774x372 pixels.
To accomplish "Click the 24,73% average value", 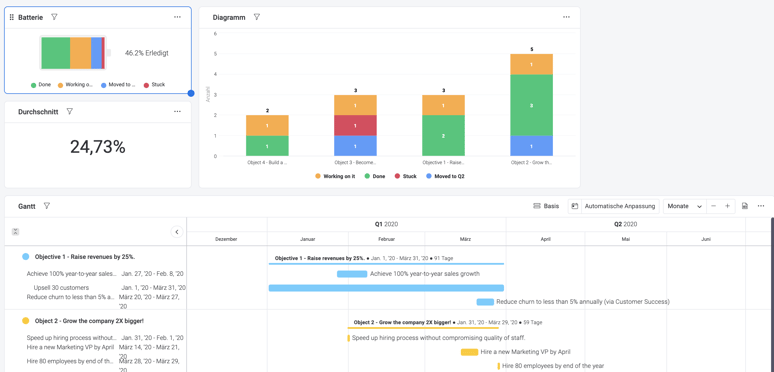I will click(x=98, y=147).
